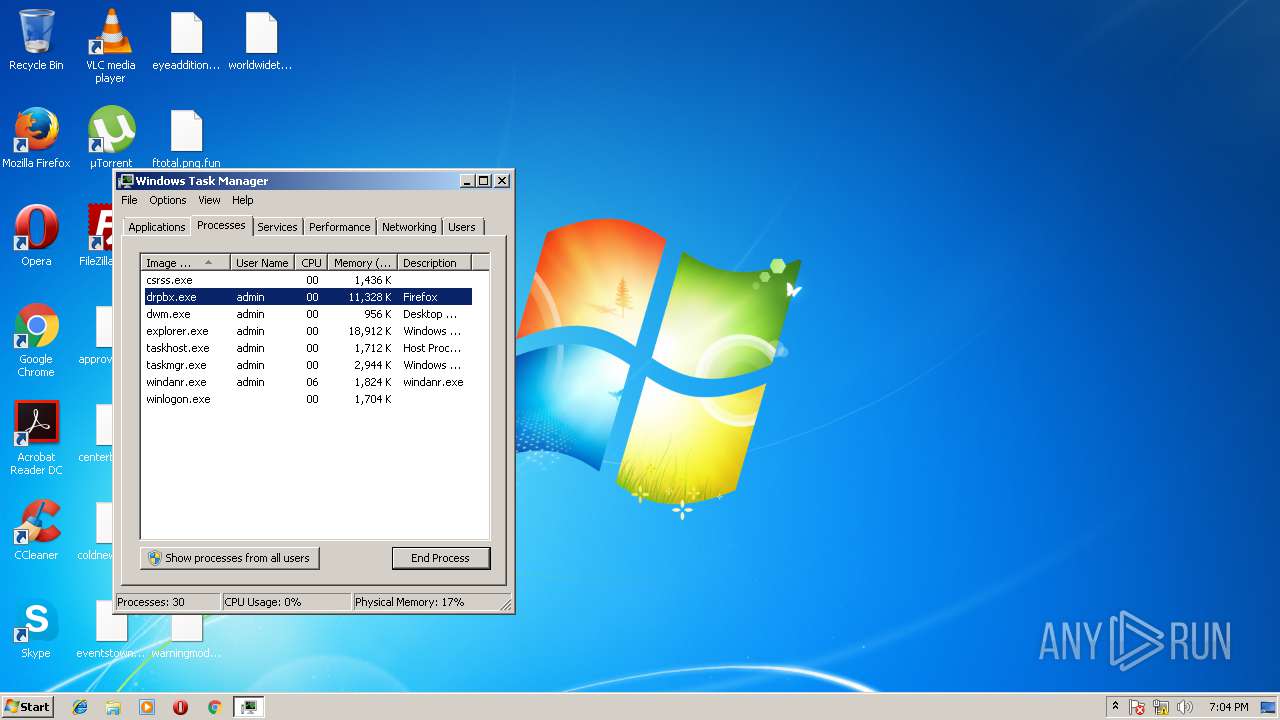
Task: Click Task Manager title bar icon
Action: coord(126,181)
